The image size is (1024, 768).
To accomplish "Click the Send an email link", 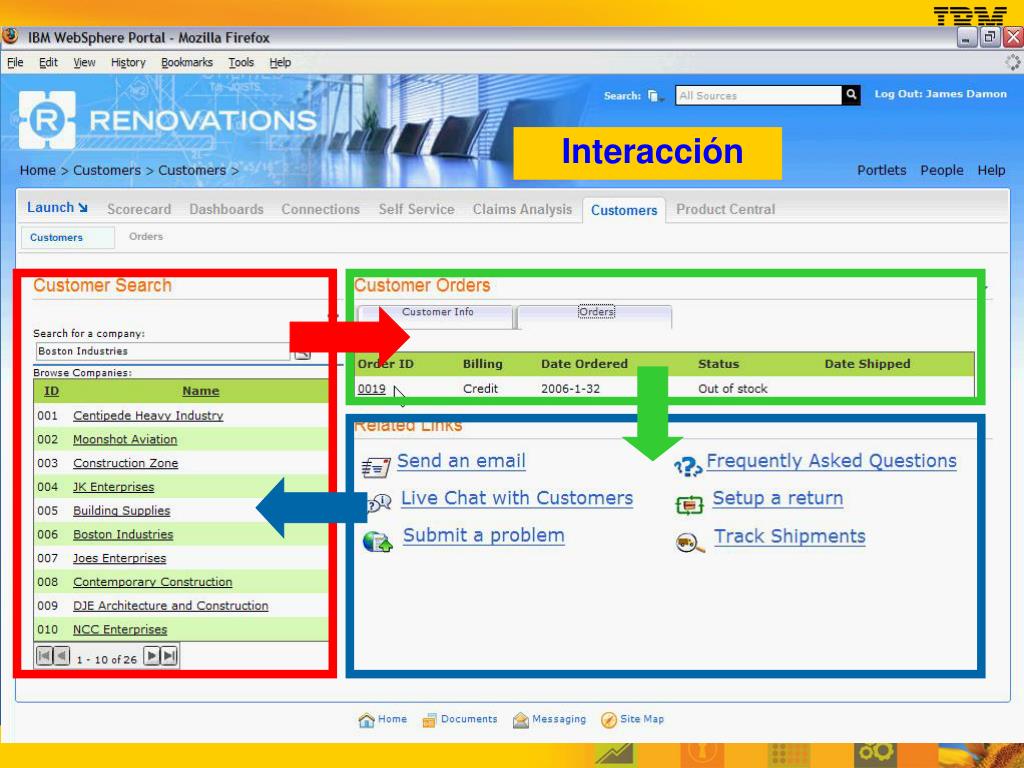I will (x=461, y=461).
